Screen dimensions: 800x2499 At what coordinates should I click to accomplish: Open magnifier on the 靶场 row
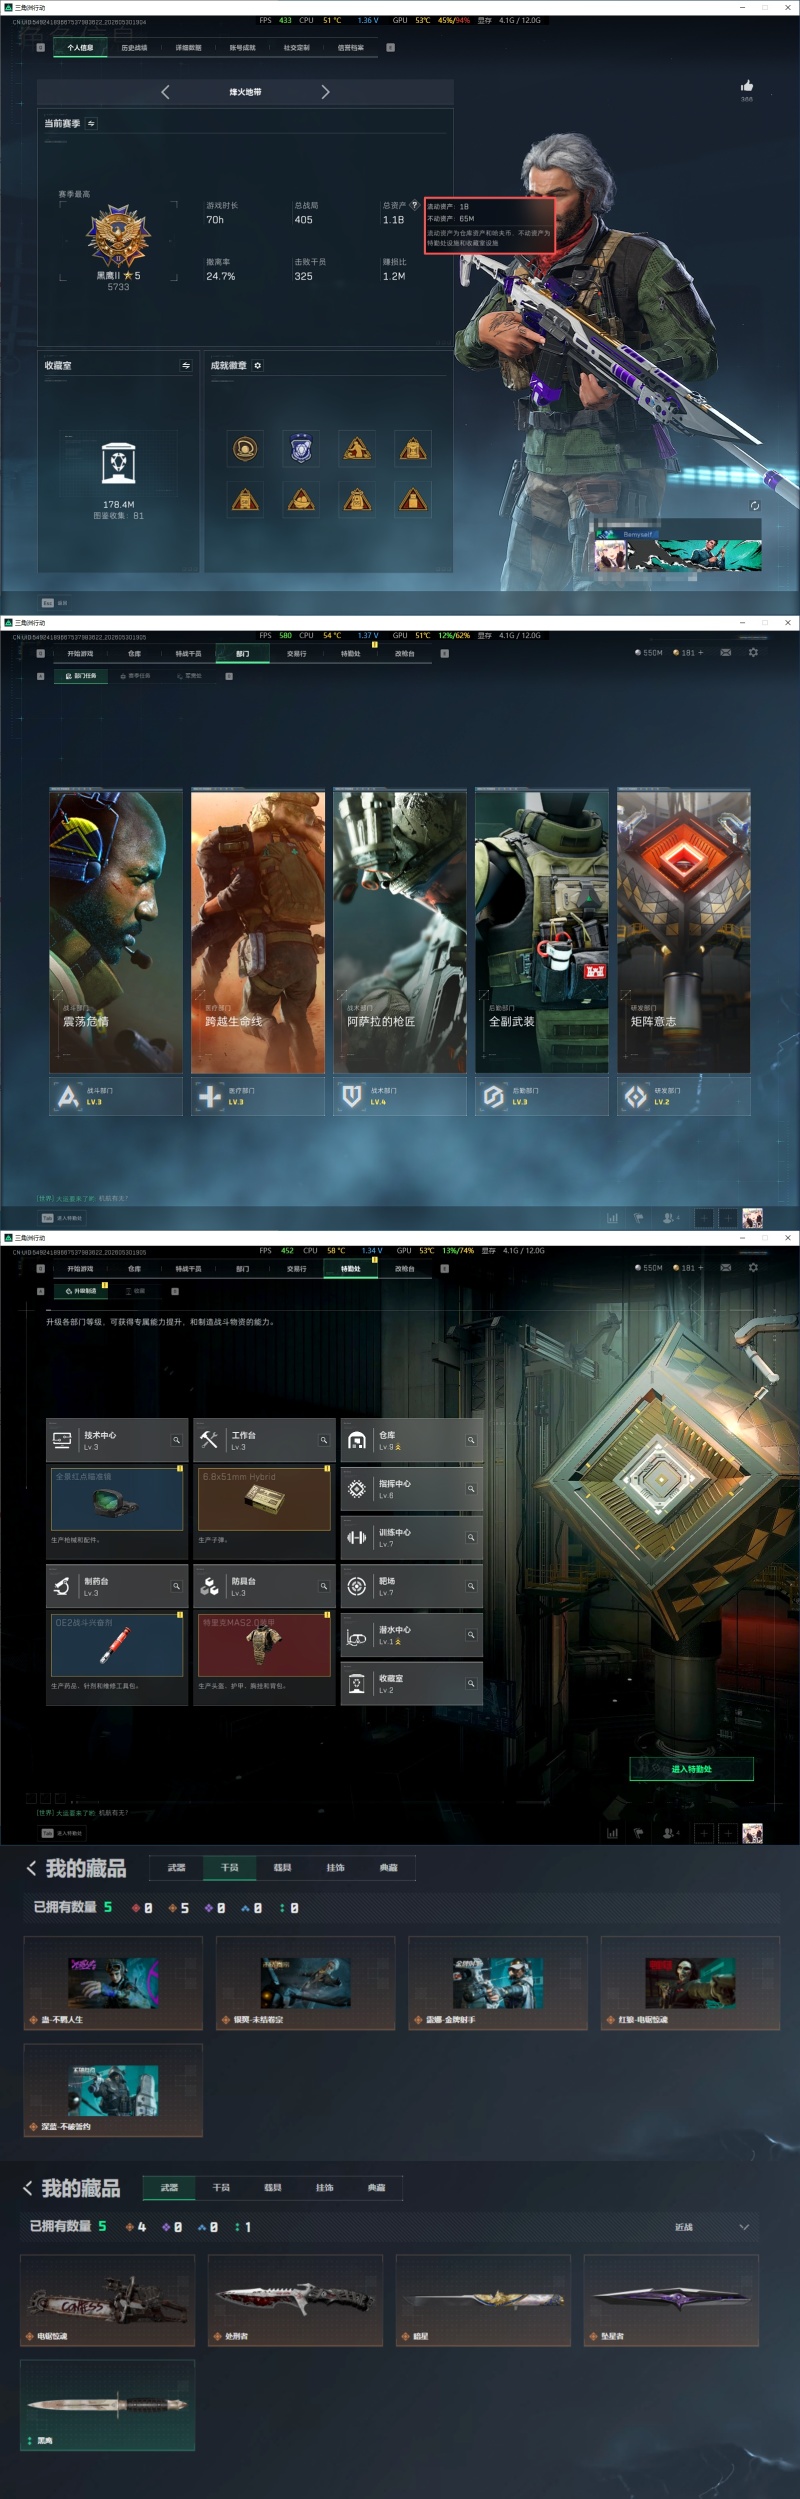pyautogui.click(x=471, y=1586)
